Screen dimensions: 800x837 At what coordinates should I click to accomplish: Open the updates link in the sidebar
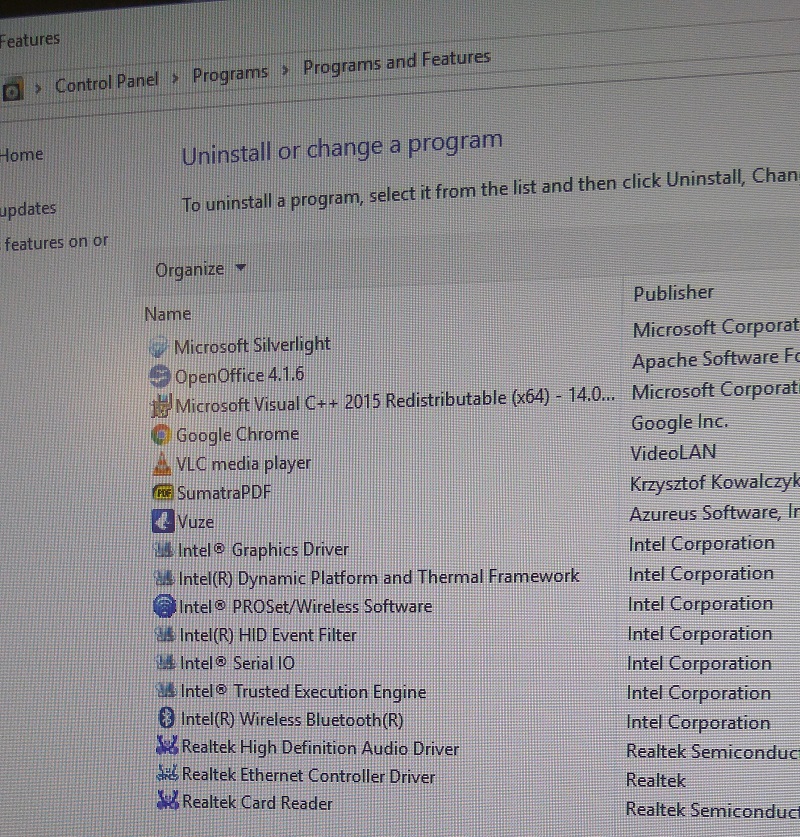[28, 209]
